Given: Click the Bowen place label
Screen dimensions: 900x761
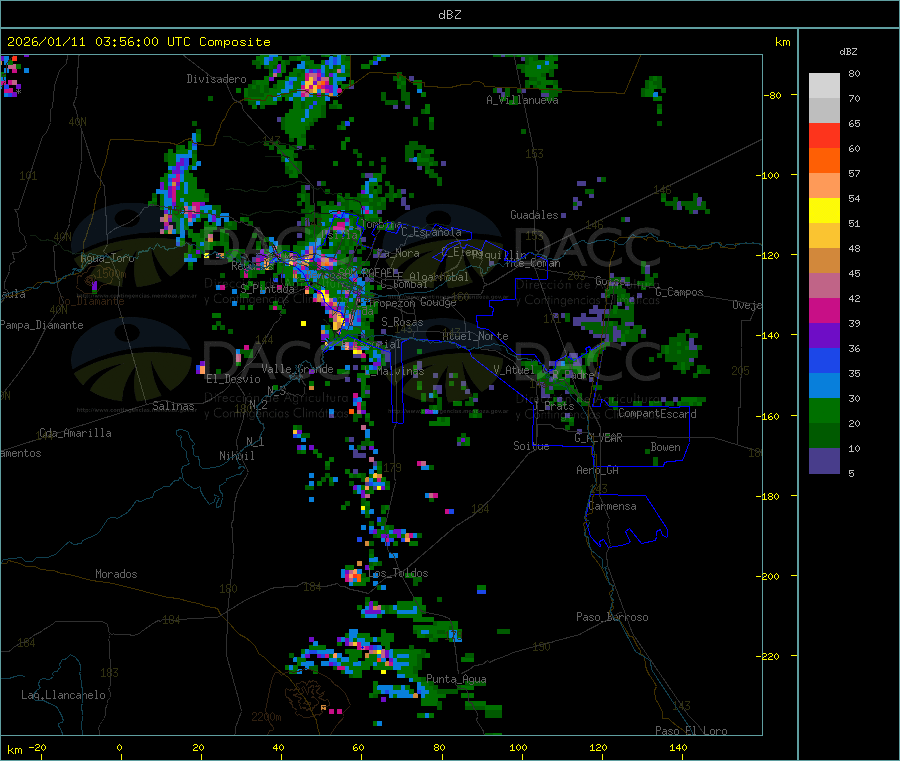Looking at the screenshot, I should 665,447.
